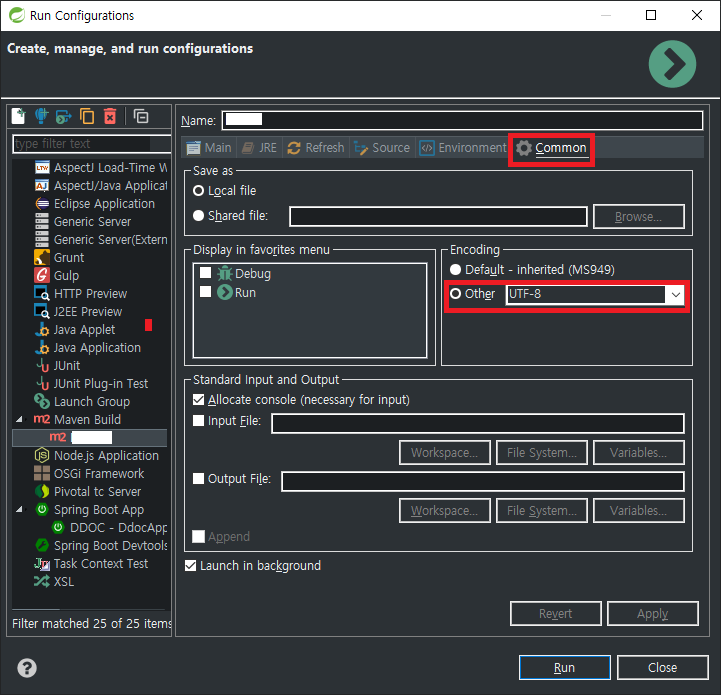721x695 pixels.
Task: Collapse the Spring Boot App node
Action: 21,510
